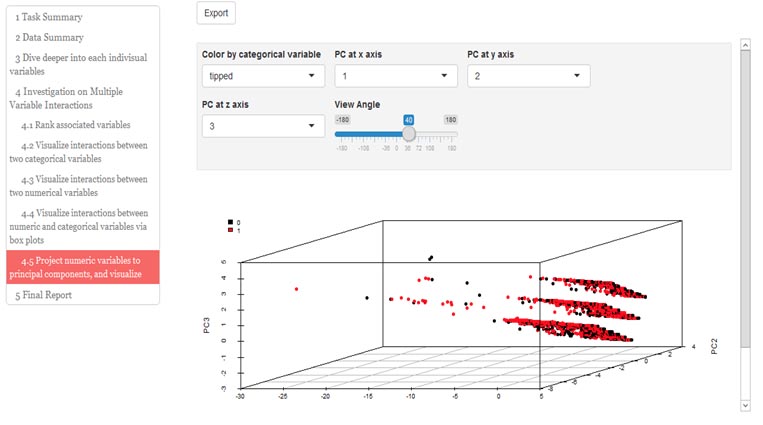
Task: Click the scrollbar down arrow
Action: [744, 405]
